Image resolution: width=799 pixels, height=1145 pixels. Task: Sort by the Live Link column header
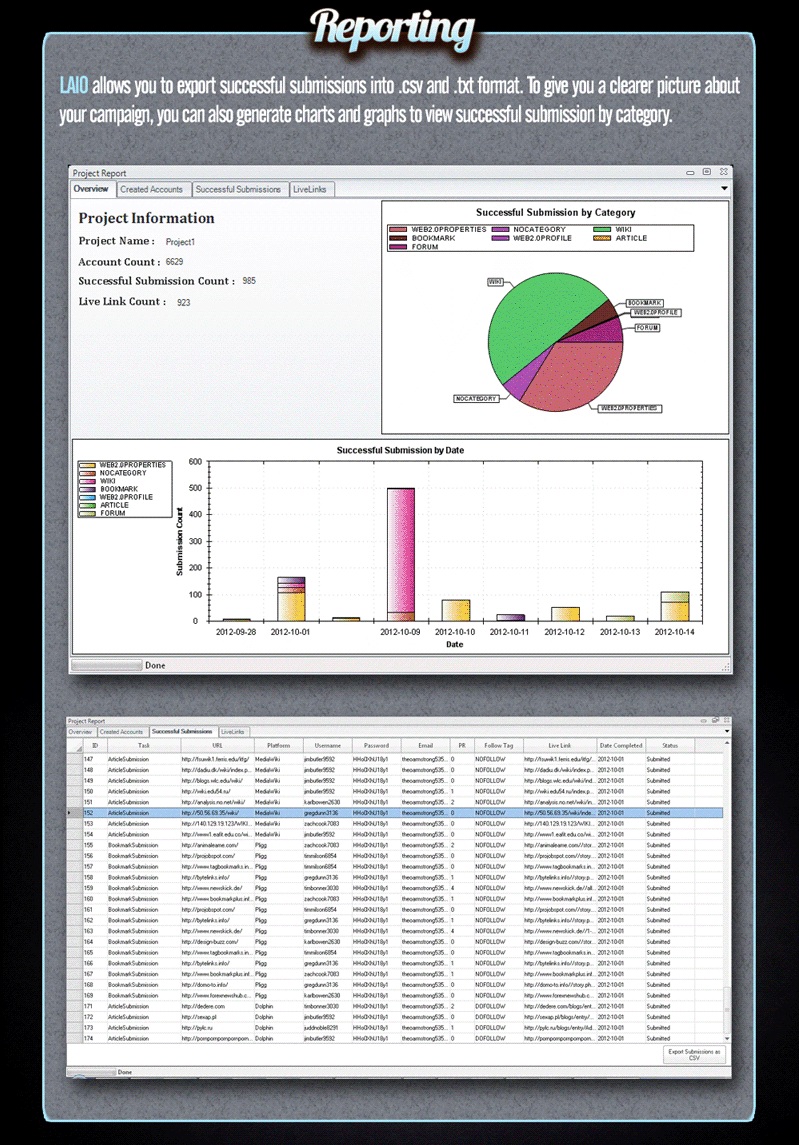[x=559, y=746]
